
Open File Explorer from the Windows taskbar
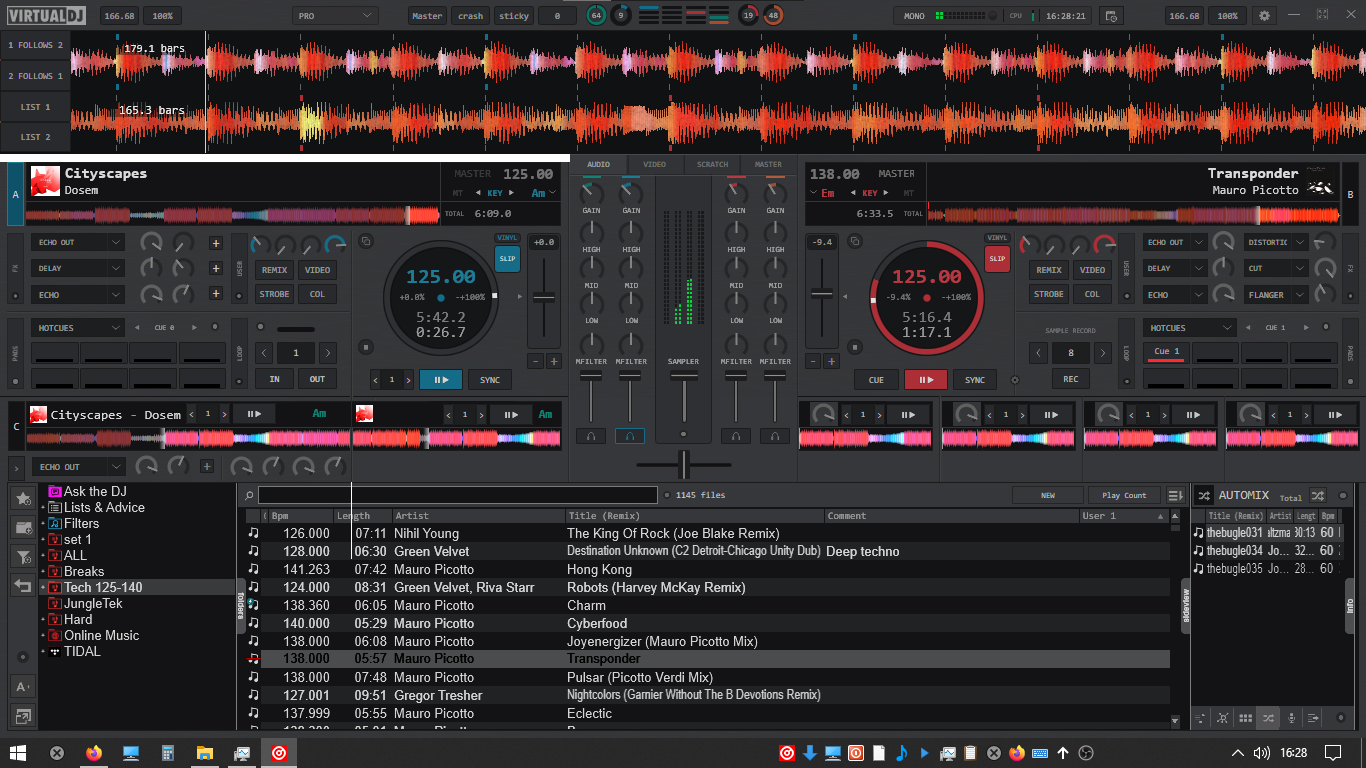click(205, 753)
